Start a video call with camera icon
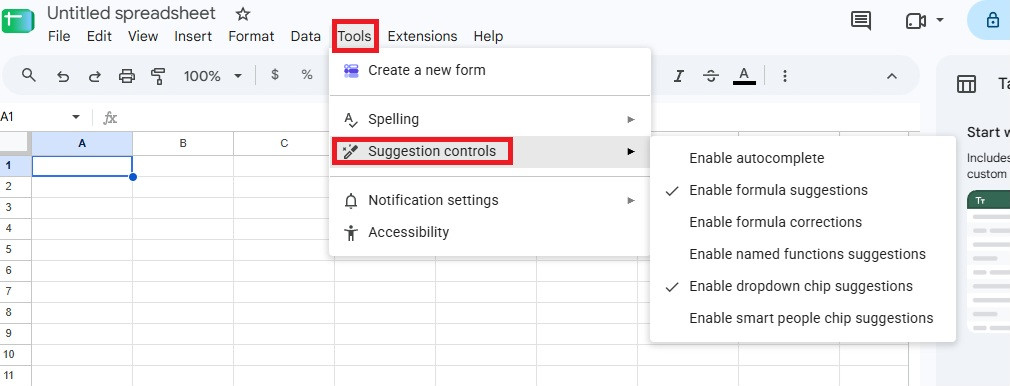The image size is (1010, 386). [x=915, y=21]
